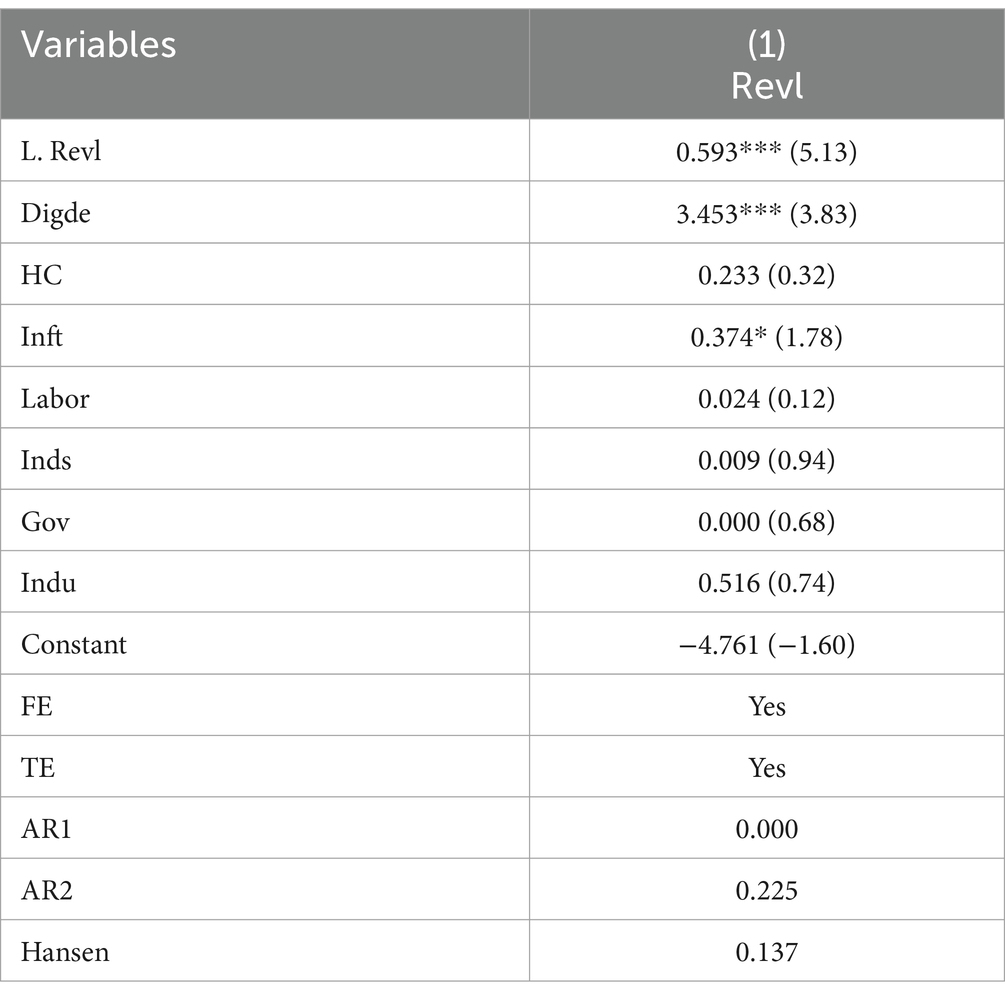Click the Yes value in FE row

[767, 706]
